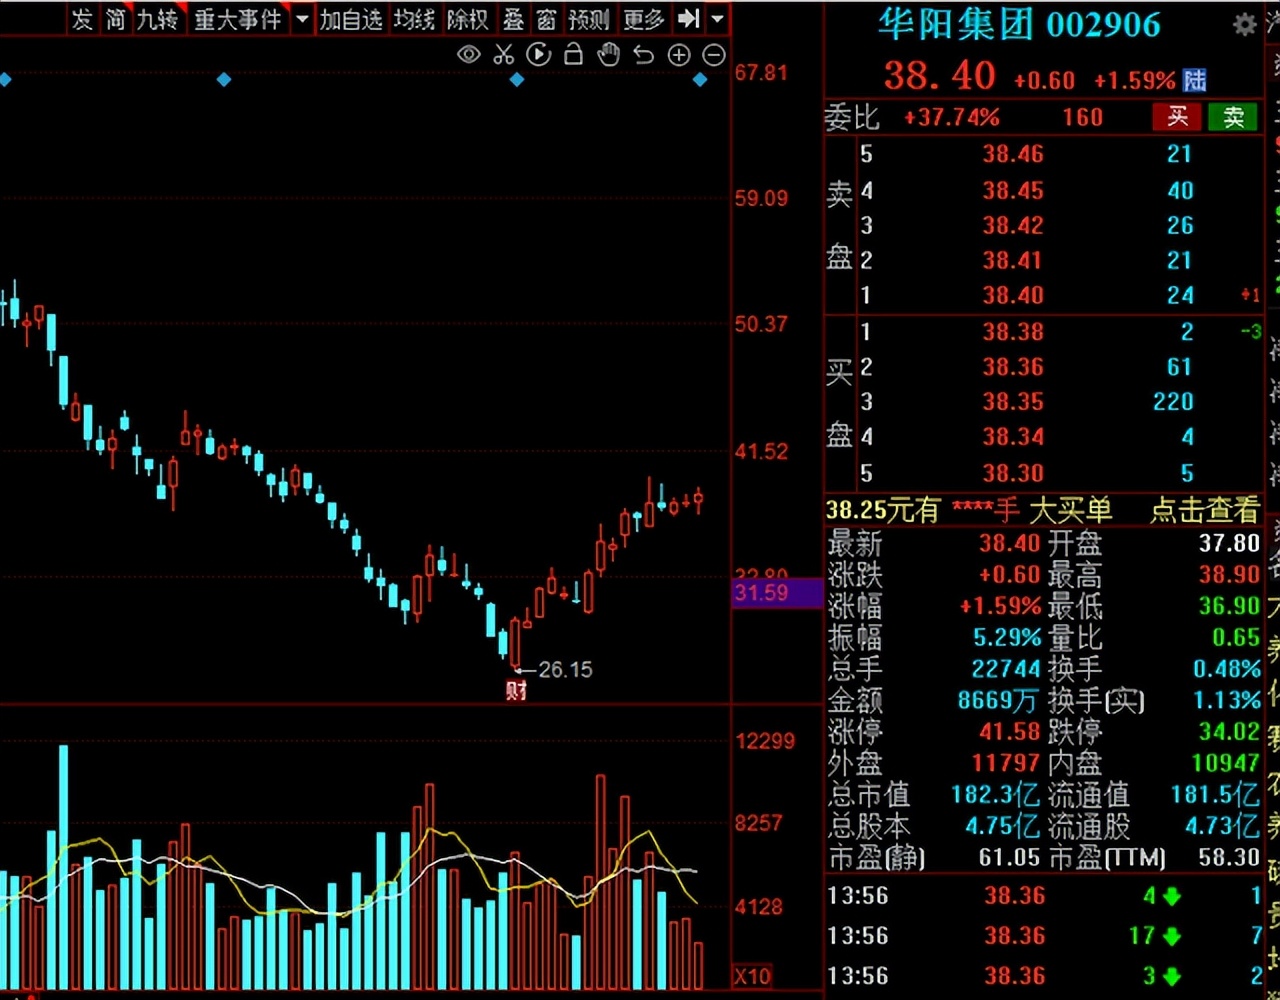The image size is (1280, 1000).
Task: Click the 委比 value +37.74%
Action: (x=952, y=117)
